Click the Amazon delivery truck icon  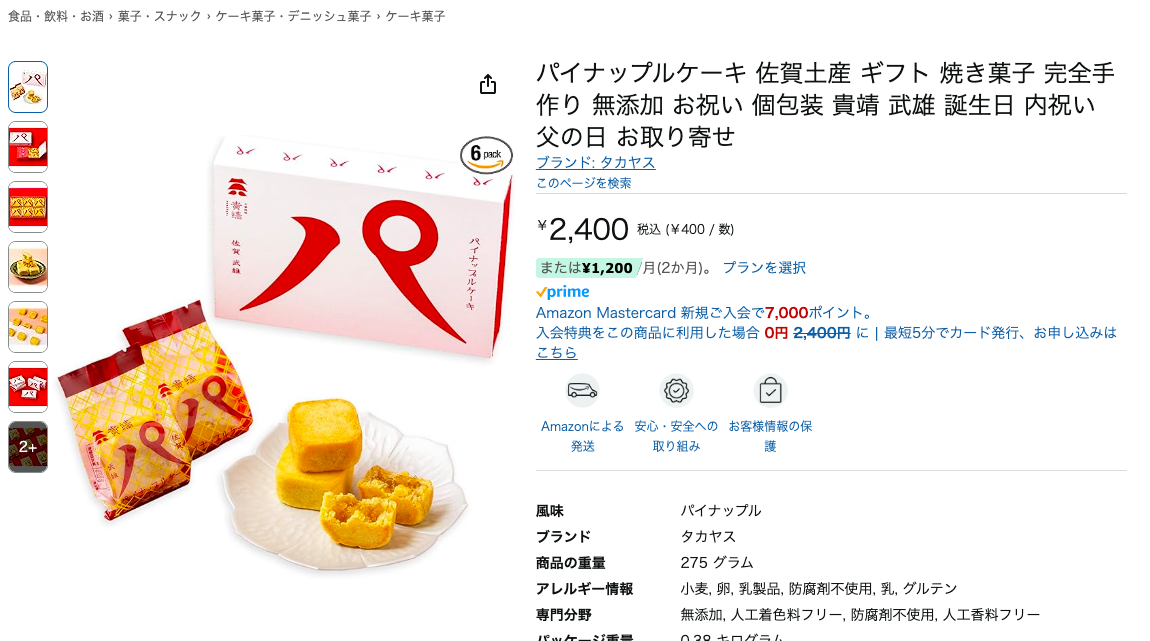[582, 391]
